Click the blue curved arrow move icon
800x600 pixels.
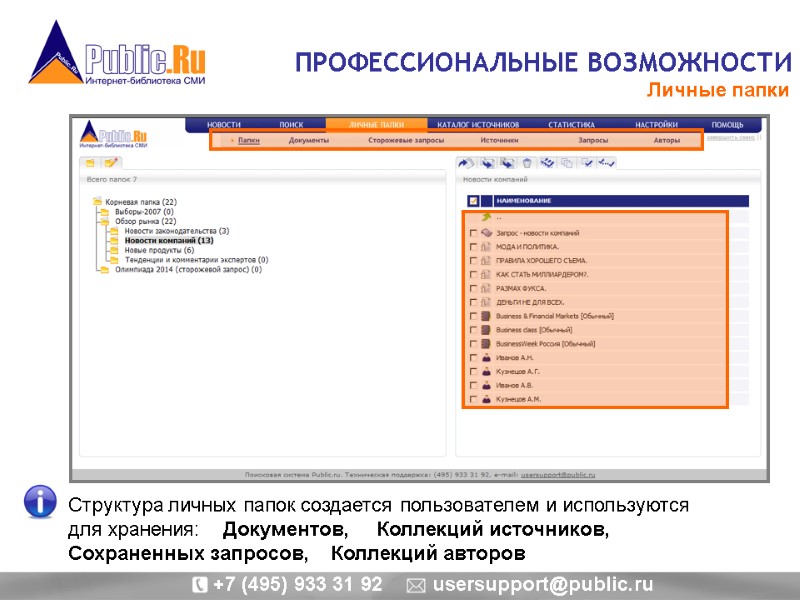465,163
